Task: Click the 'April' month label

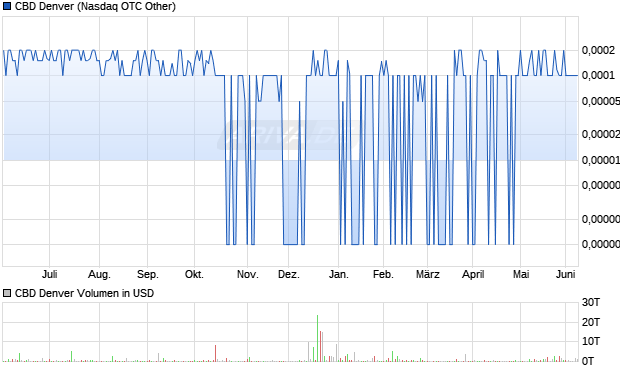Action: click(473, 274)
